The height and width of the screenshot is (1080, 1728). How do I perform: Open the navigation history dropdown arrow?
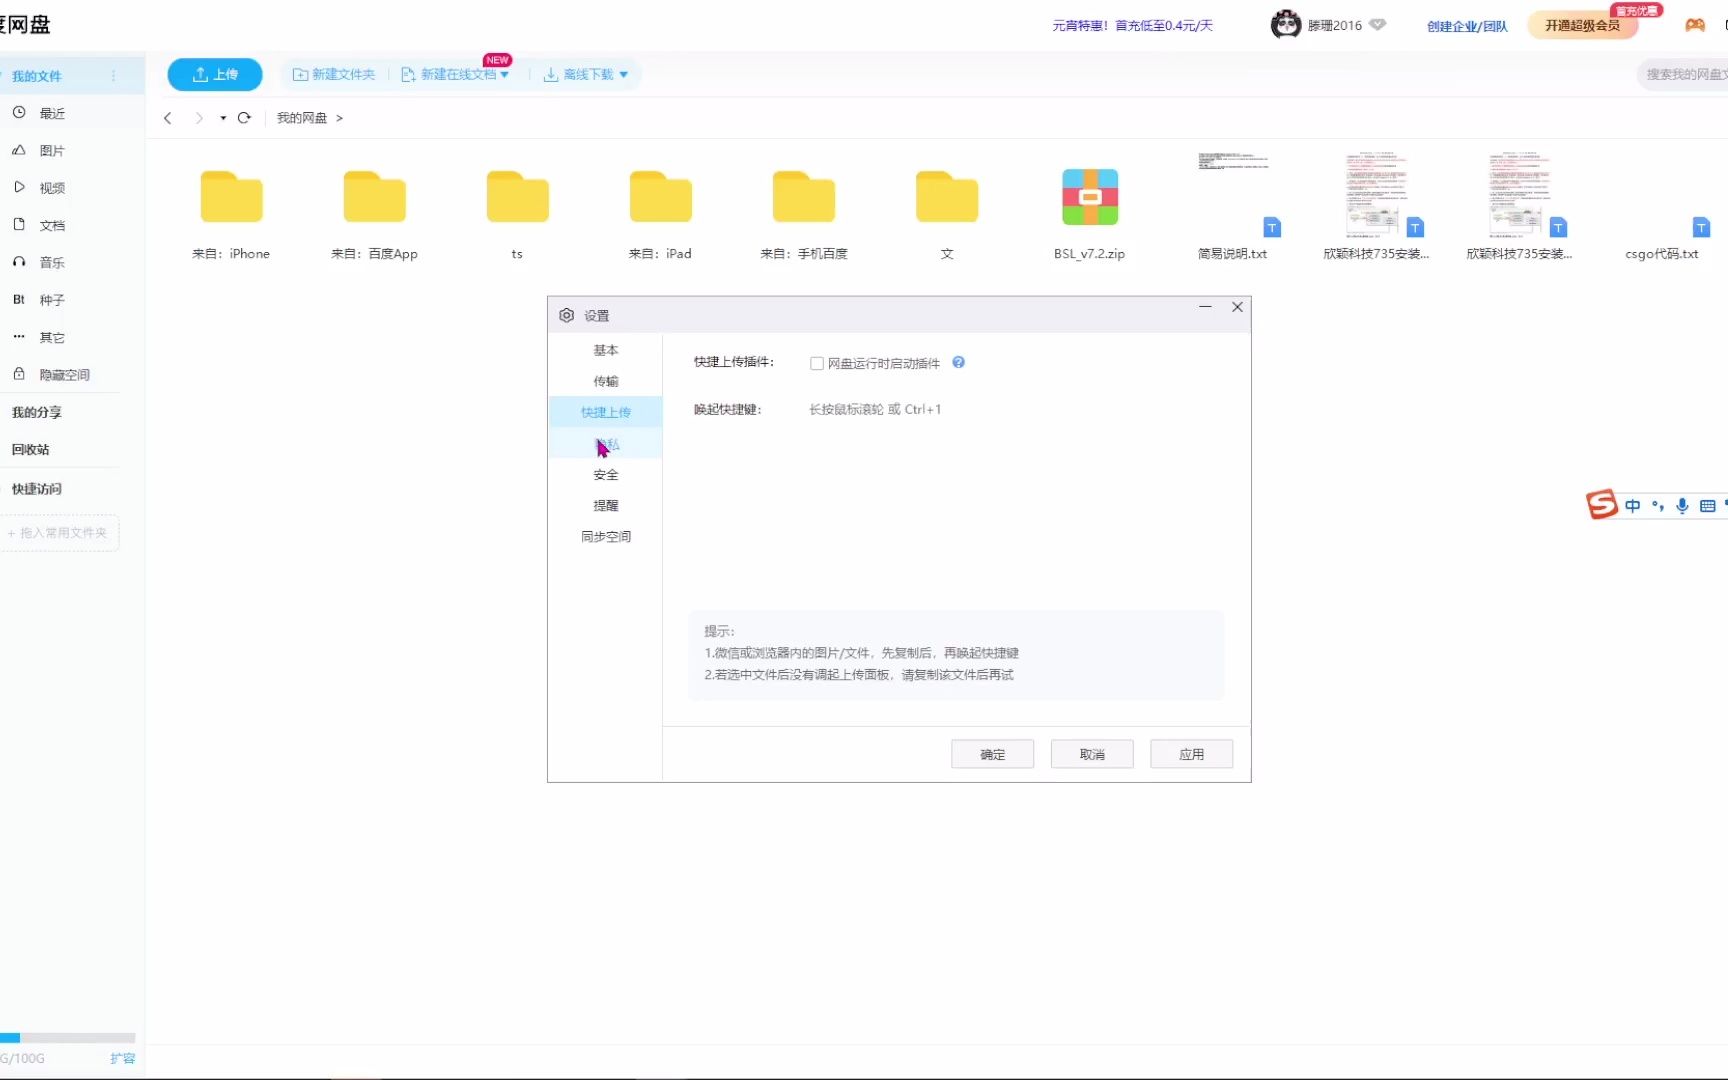tap(223, 118)
